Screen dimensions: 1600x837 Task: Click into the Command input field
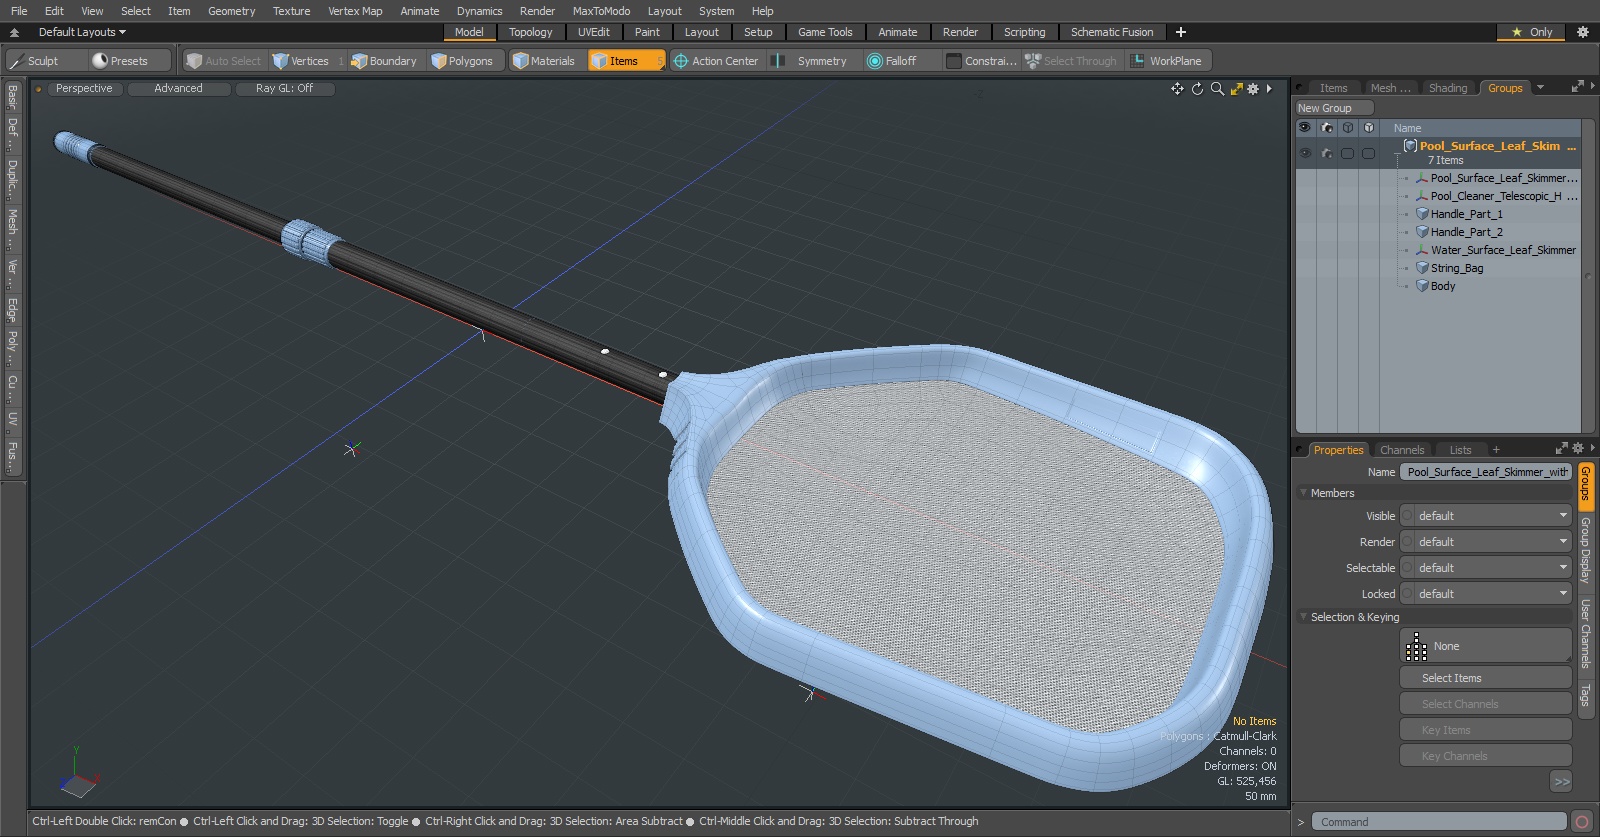click(x=1438, y=822)
